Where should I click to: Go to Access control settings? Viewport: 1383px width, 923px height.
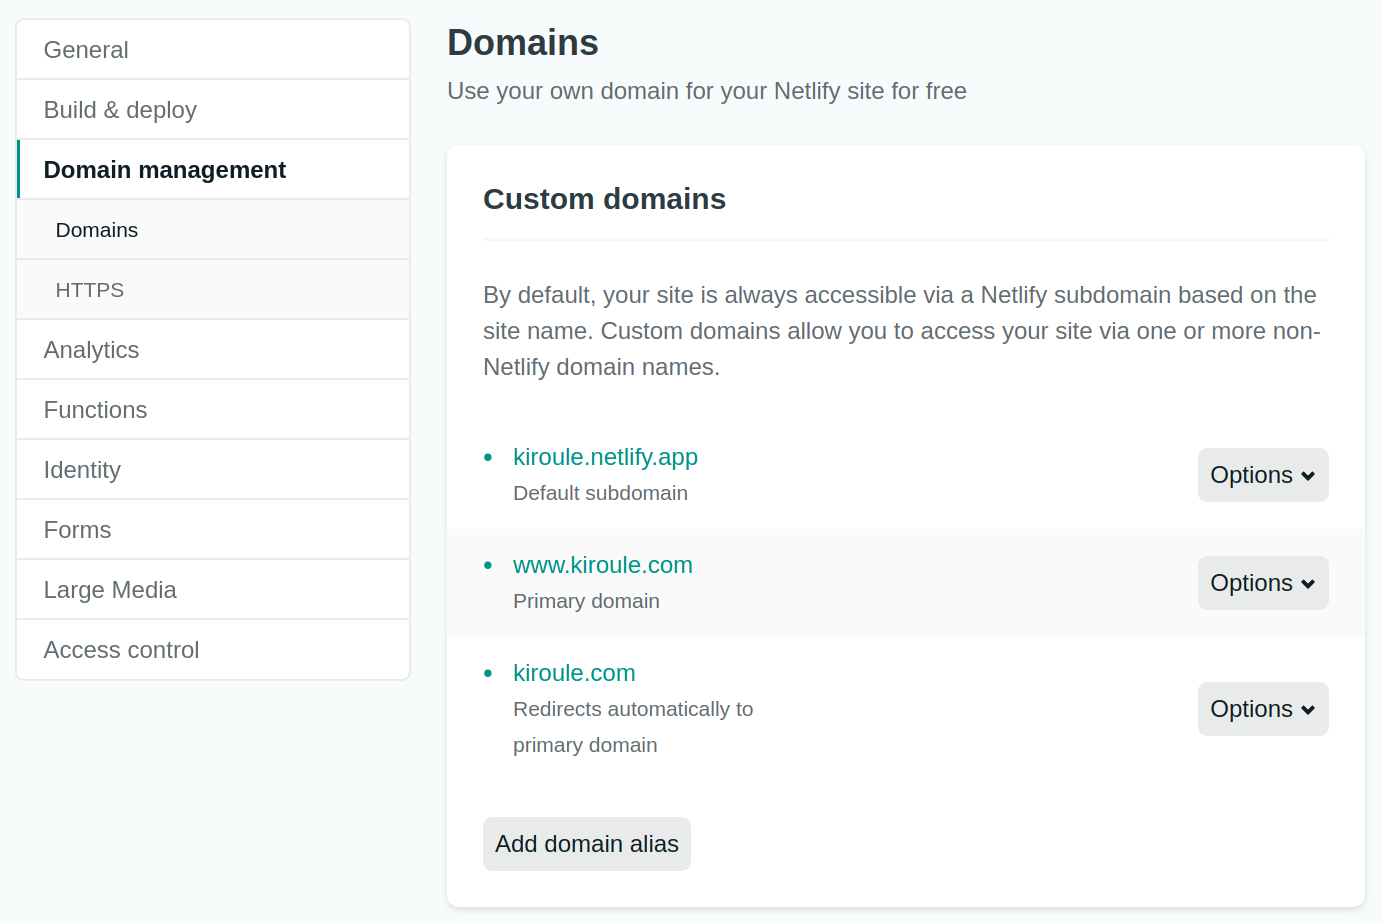pyautogui.click(x=213, y=650)
